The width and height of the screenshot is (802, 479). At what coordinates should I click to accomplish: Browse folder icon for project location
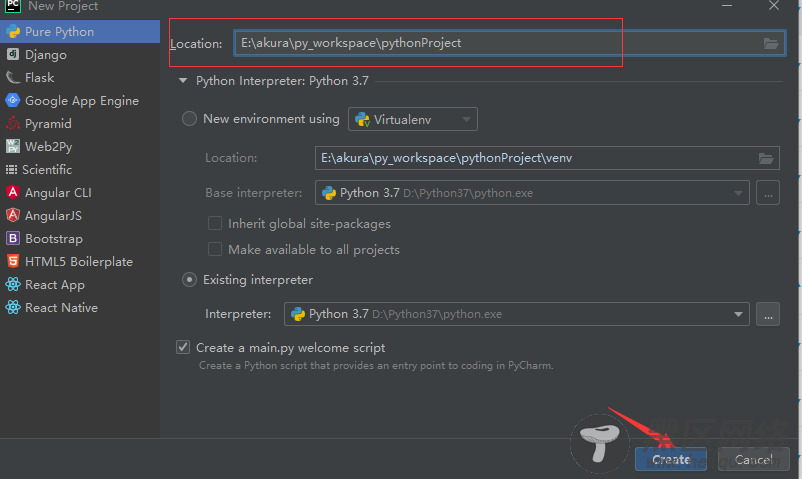coord(771,43)
